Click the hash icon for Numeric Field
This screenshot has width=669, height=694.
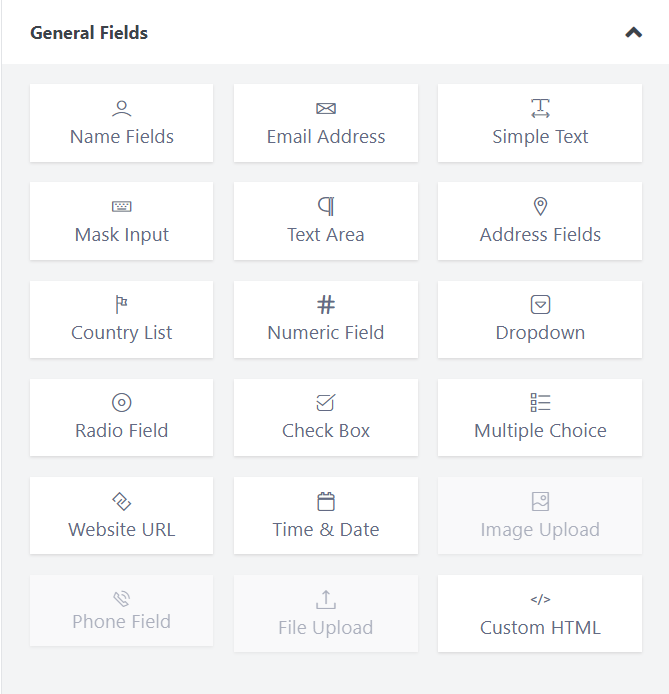coord(326,304)
